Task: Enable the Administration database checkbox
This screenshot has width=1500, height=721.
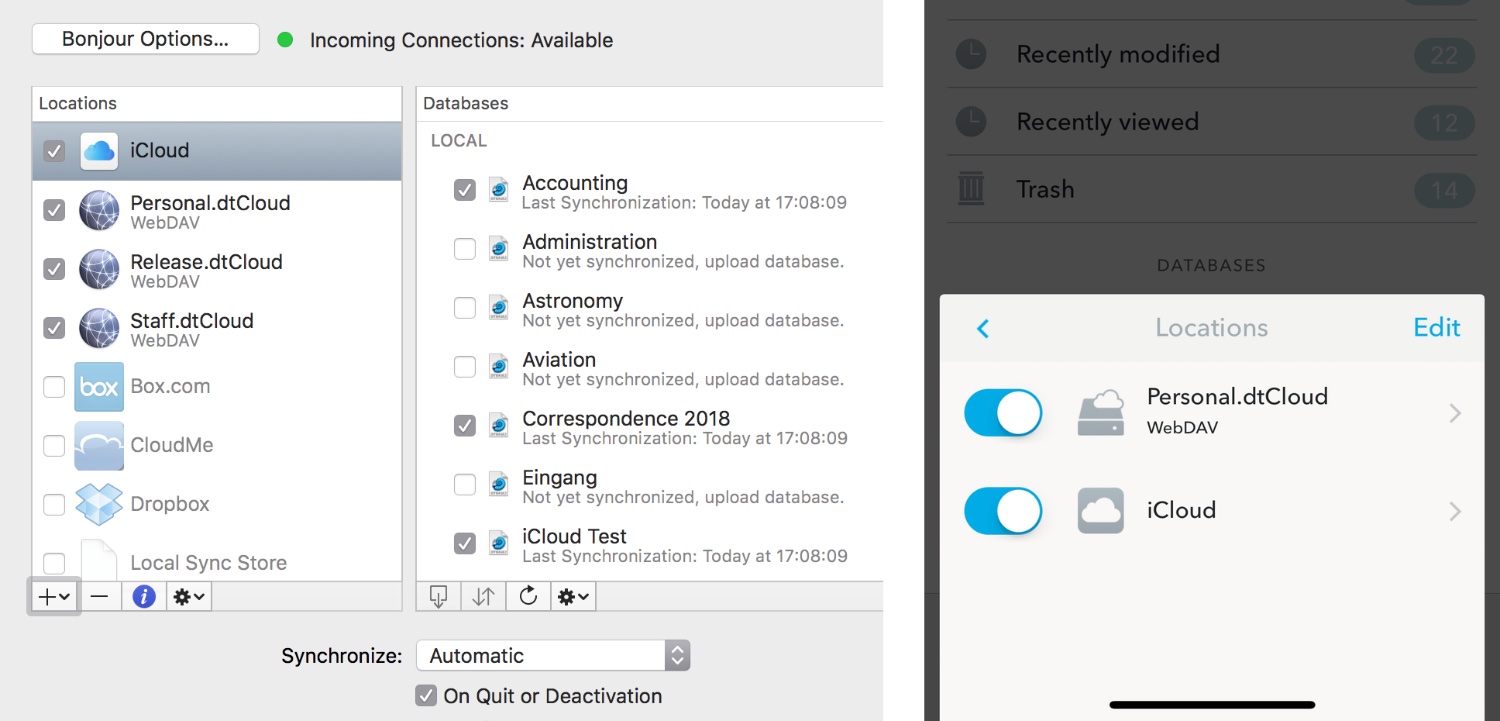Action: [x=465, y=249]
